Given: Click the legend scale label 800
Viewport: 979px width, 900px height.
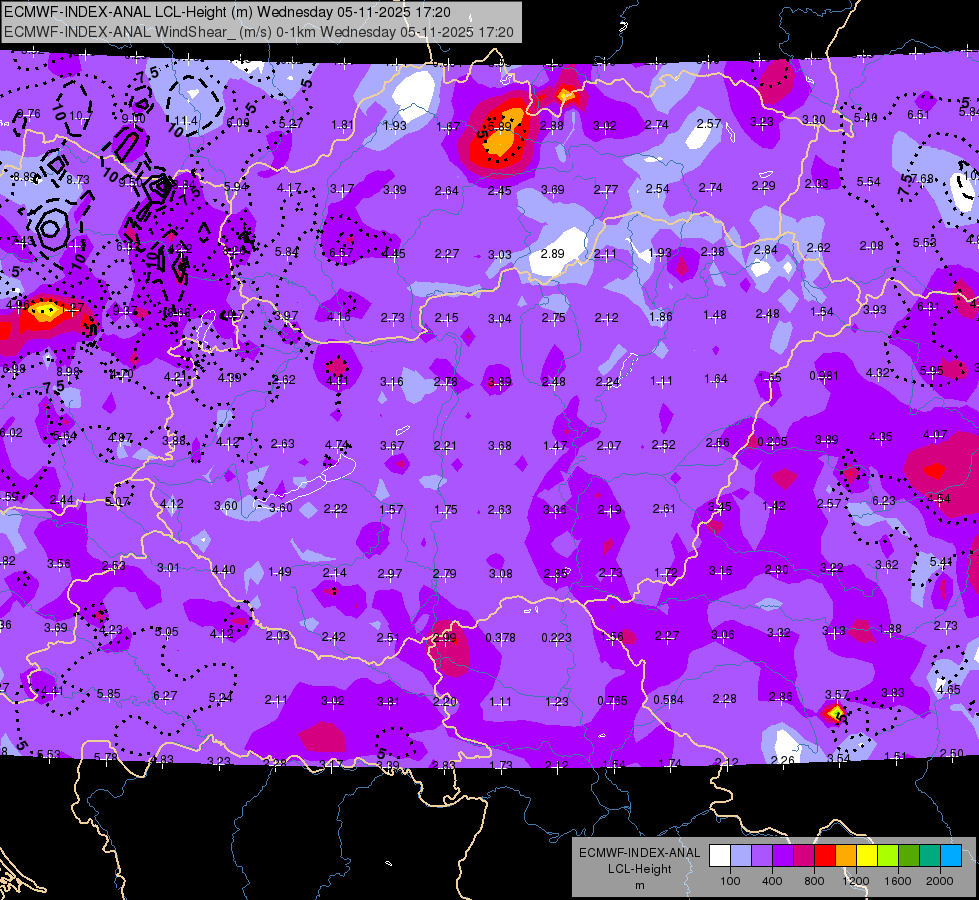Looking at the screenshot, I should tap(814, 881).
